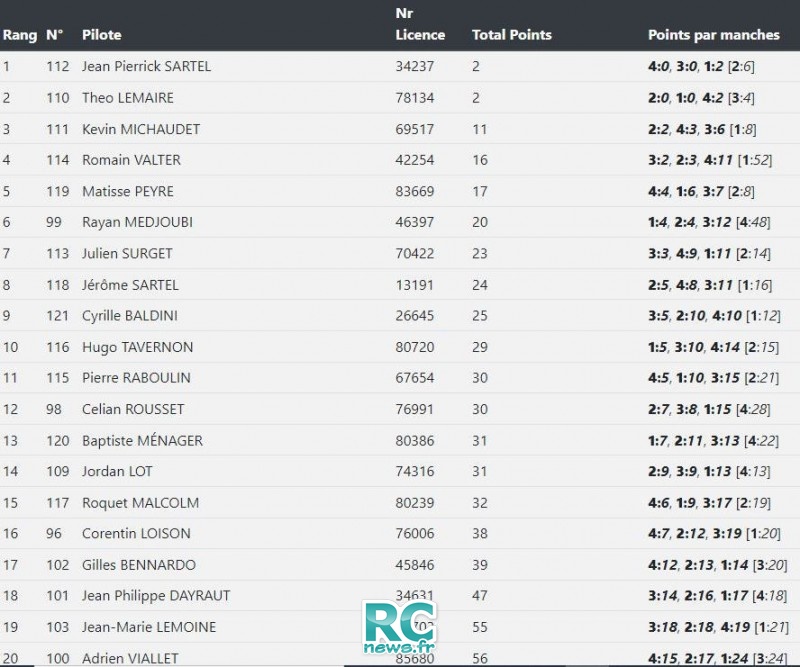This screenshot has height=667, width=800.
Task: Click the RC news.fr logo watermark
Action: click(399, 628)
